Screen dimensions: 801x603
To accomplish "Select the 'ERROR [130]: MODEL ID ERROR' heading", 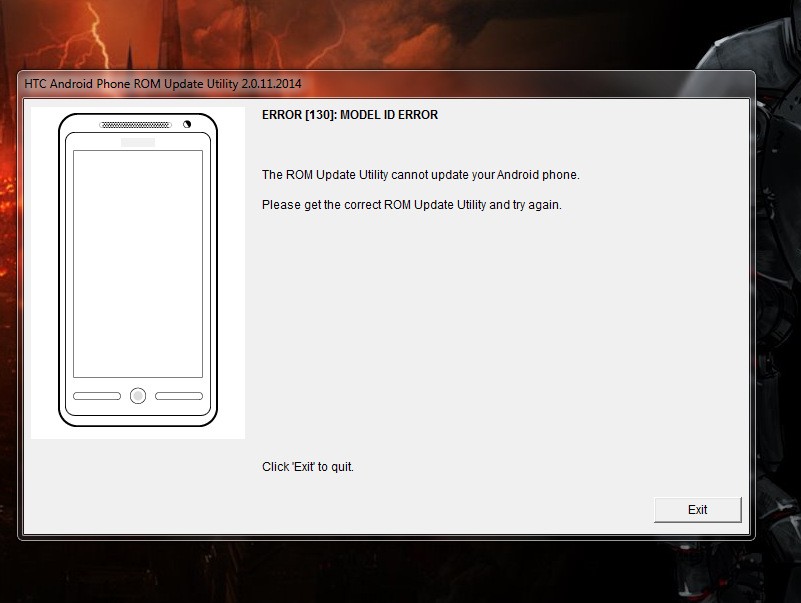I will 350,115.
